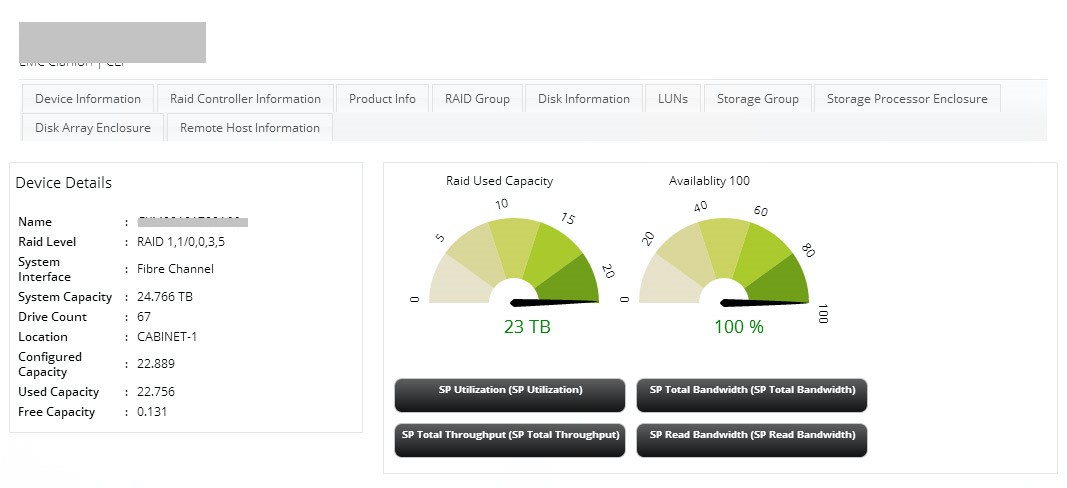Select the Product Info tab
Screen dimensions: 1067x488
click(382, 99)
